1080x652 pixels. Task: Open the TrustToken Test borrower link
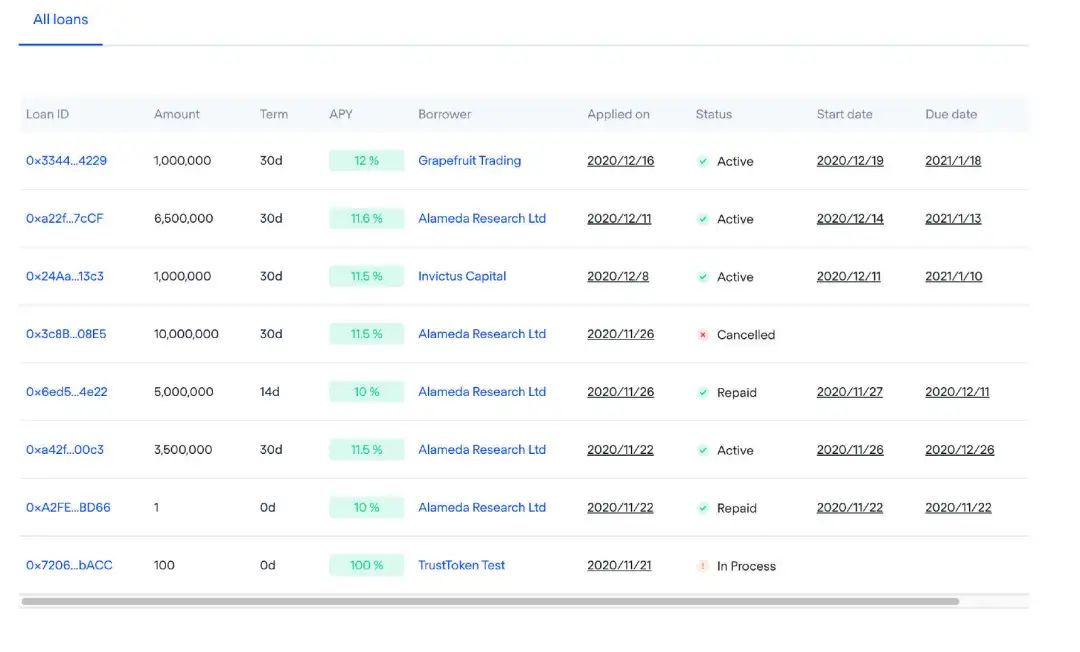pyautogui.click(x=461, y=565)
